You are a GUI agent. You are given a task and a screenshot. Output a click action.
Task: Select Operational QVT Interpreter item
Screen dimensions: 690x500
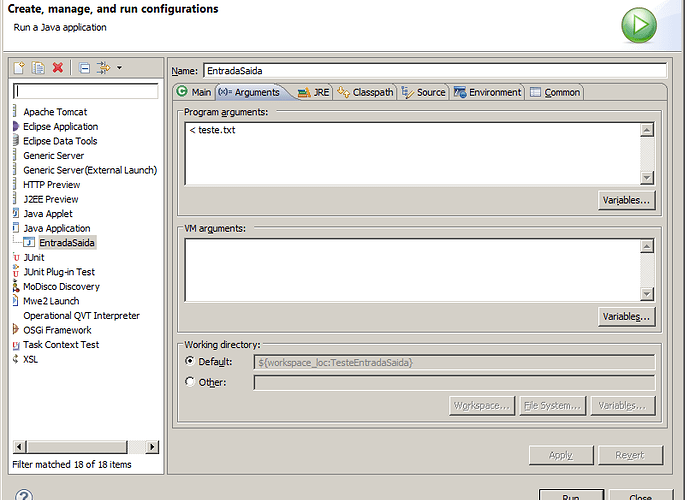[81, 316]
